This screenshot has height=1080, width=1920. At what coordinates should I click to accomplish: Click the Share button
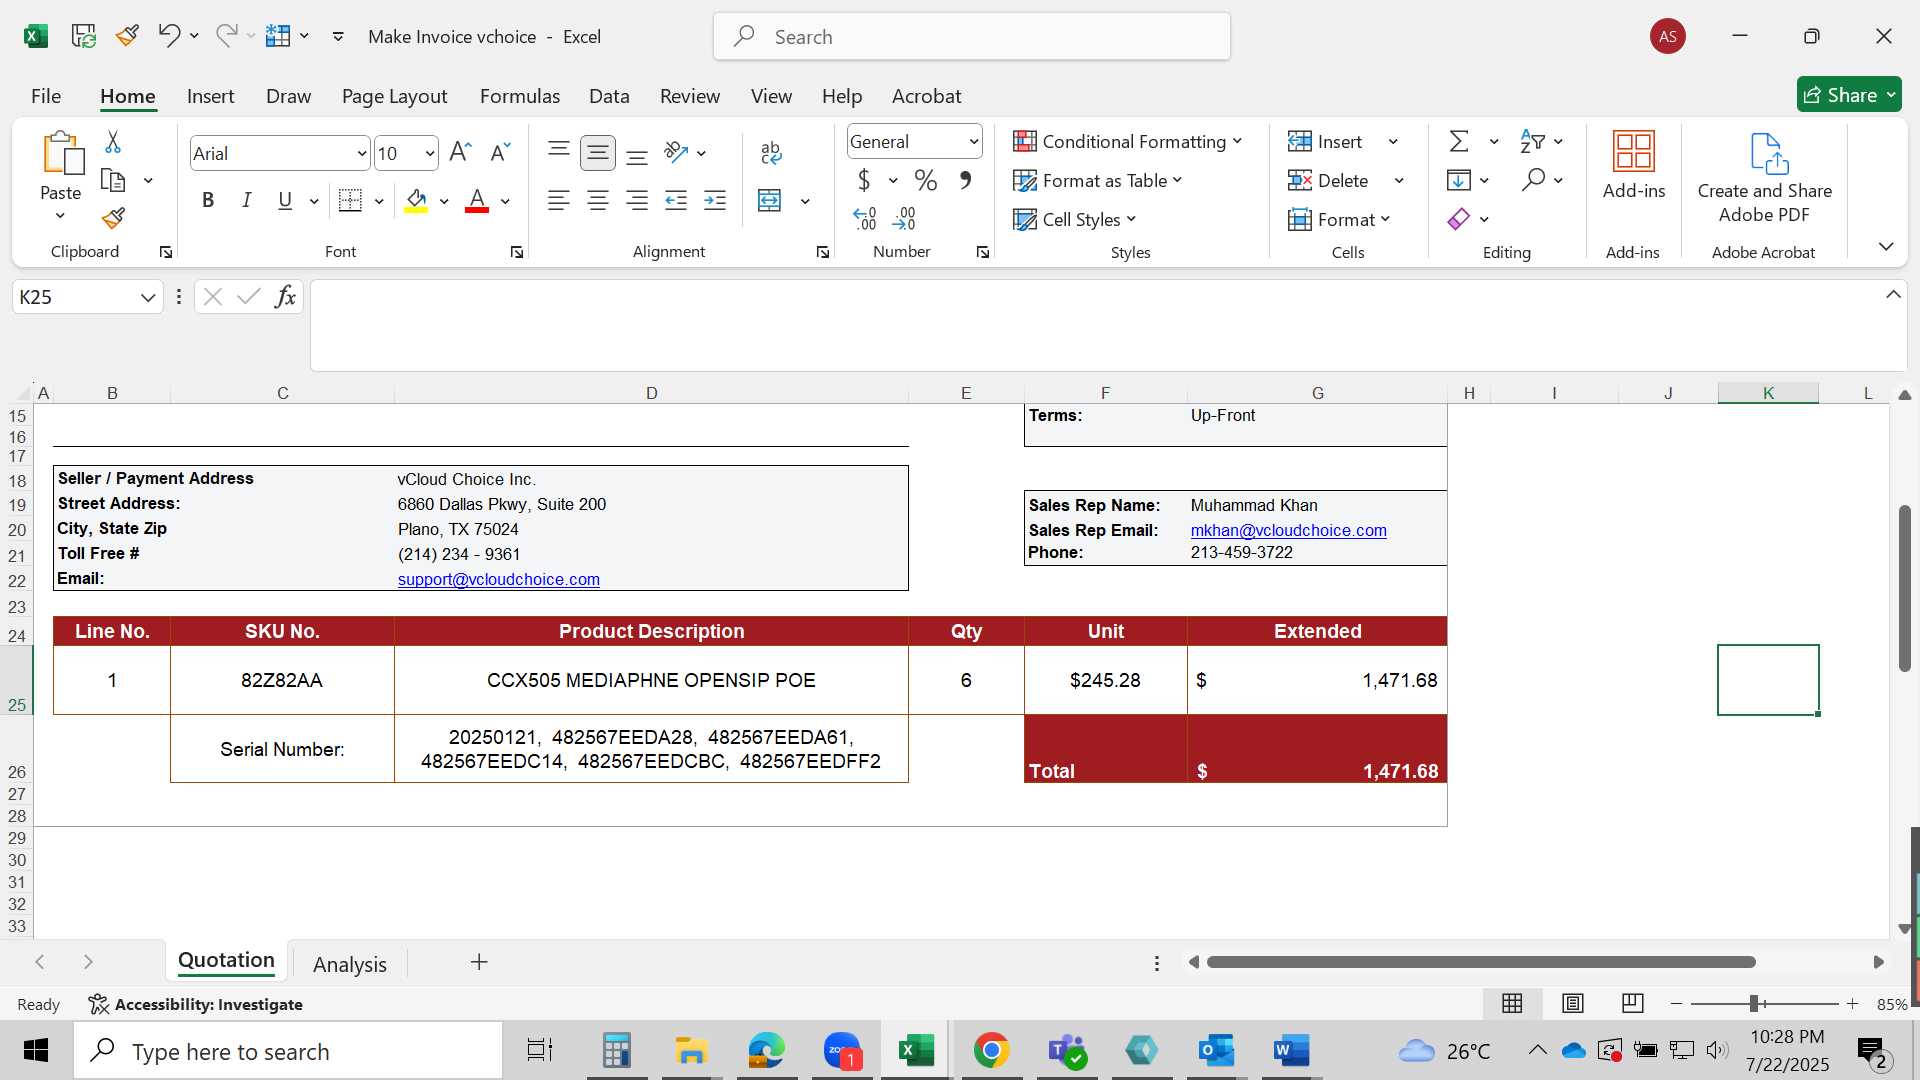1849,95
